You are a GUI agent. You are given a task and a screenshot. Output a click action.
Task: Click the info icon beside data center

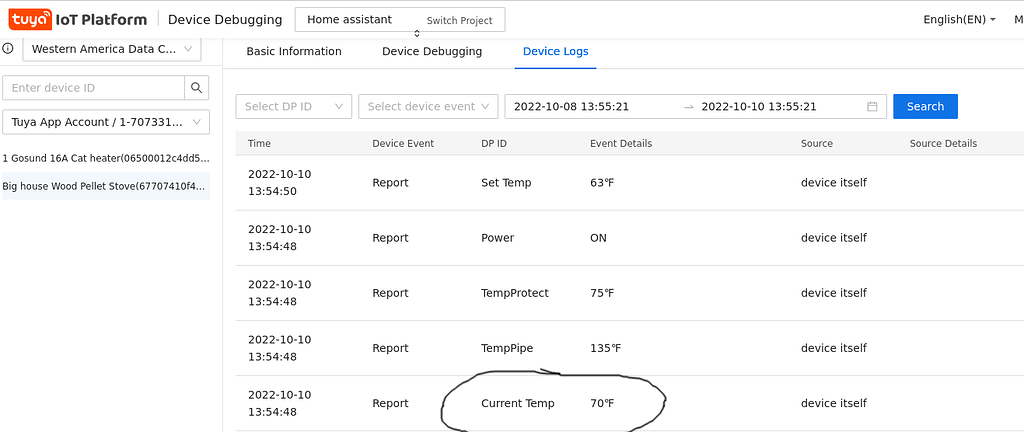click(x=8, y=48)
